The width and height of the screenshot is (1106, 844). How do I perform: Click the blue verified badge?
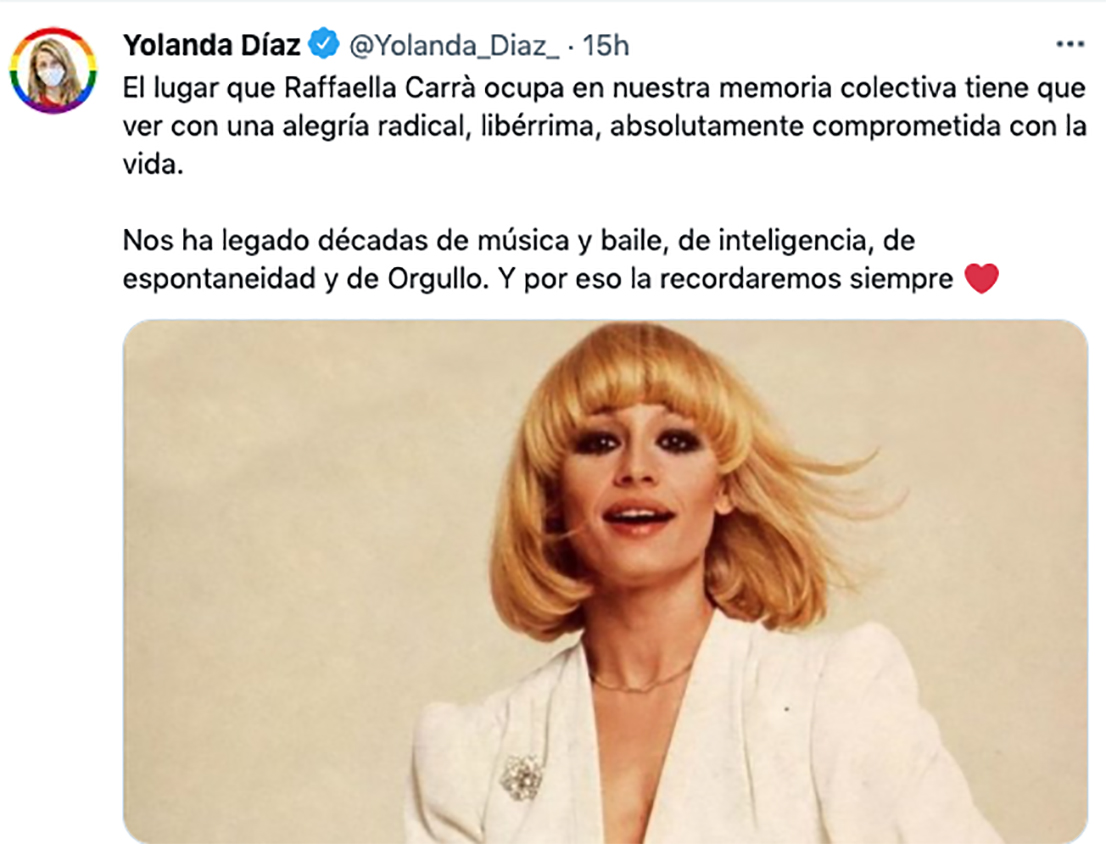coord(324,44)
